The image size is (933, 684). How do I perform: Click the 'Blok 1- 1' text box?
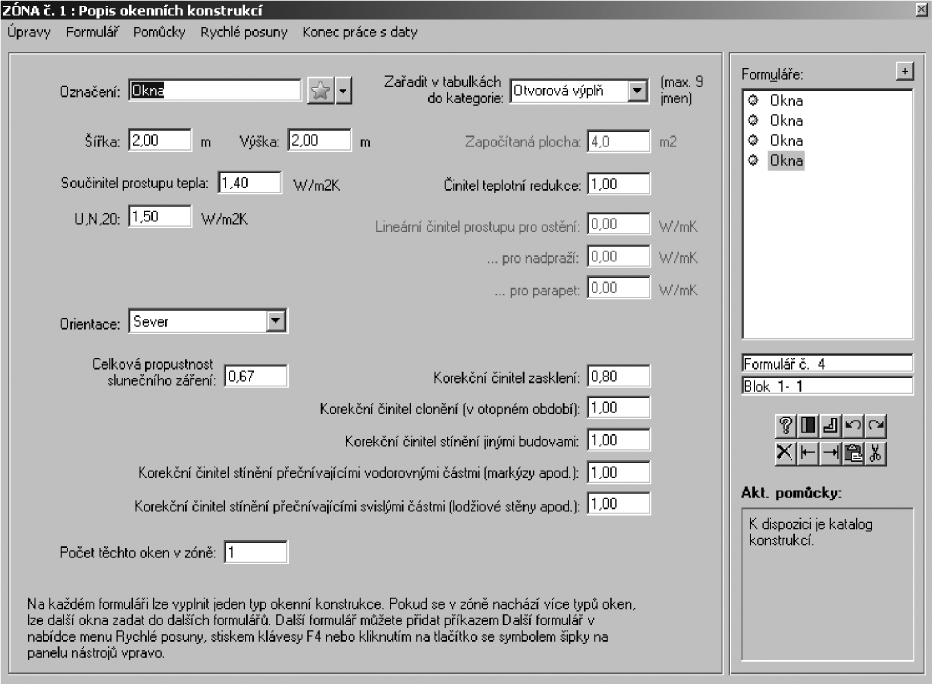click(x=827, y=385)
